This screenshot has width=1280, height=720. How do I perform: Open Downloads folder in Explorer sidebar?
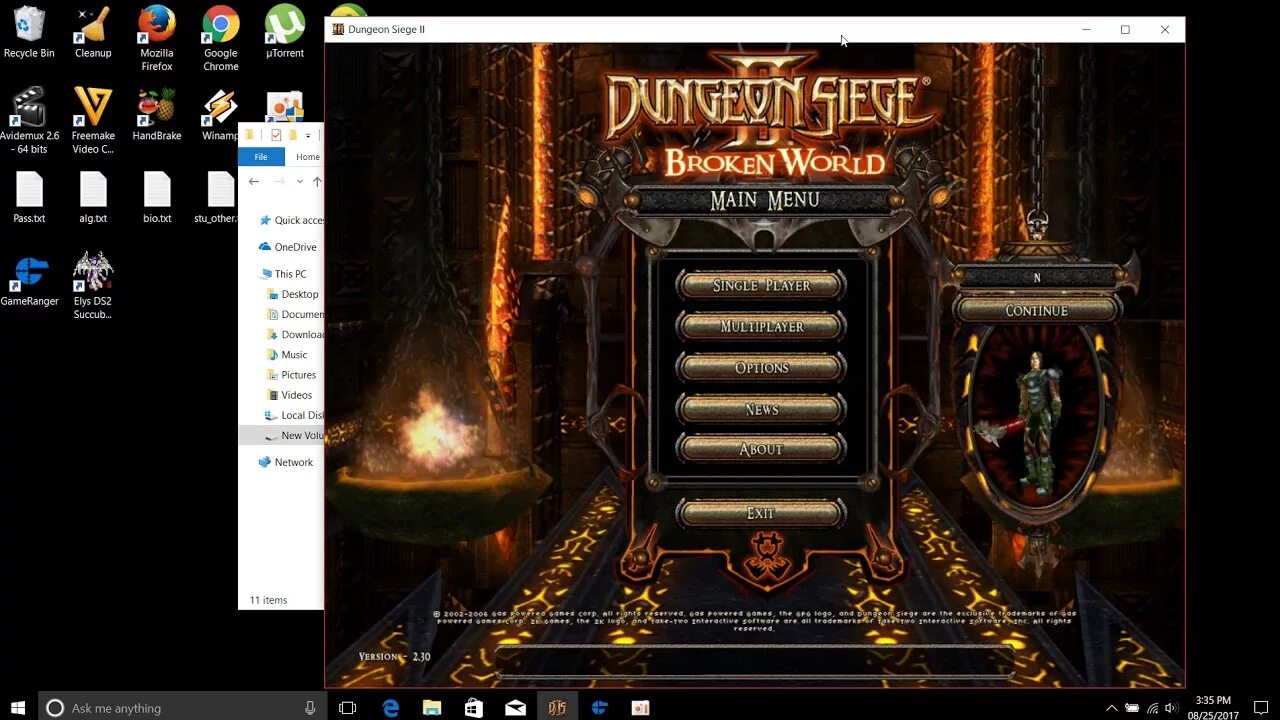(294, 334)
